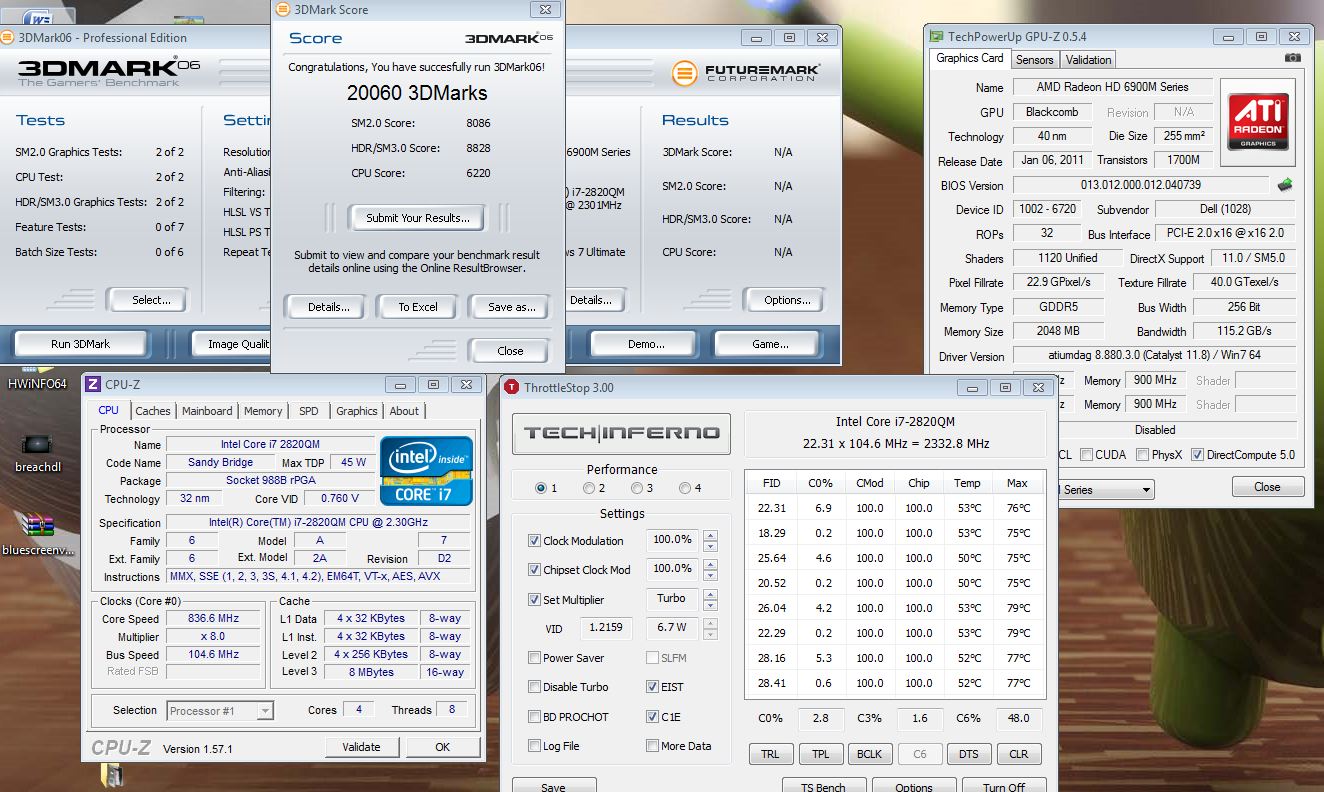Switch to the Graphics tab in CPU-Z

pos(356,411)
